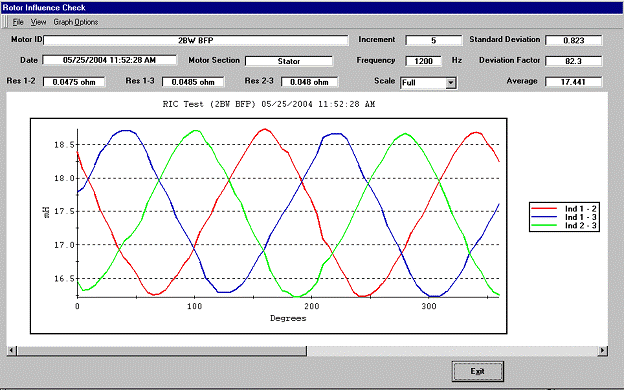The width and height of the screenshot is (624, 390).
Task: Click the Res 1-2 field 0.0475 ohm
Action: (x=74, y=82)
